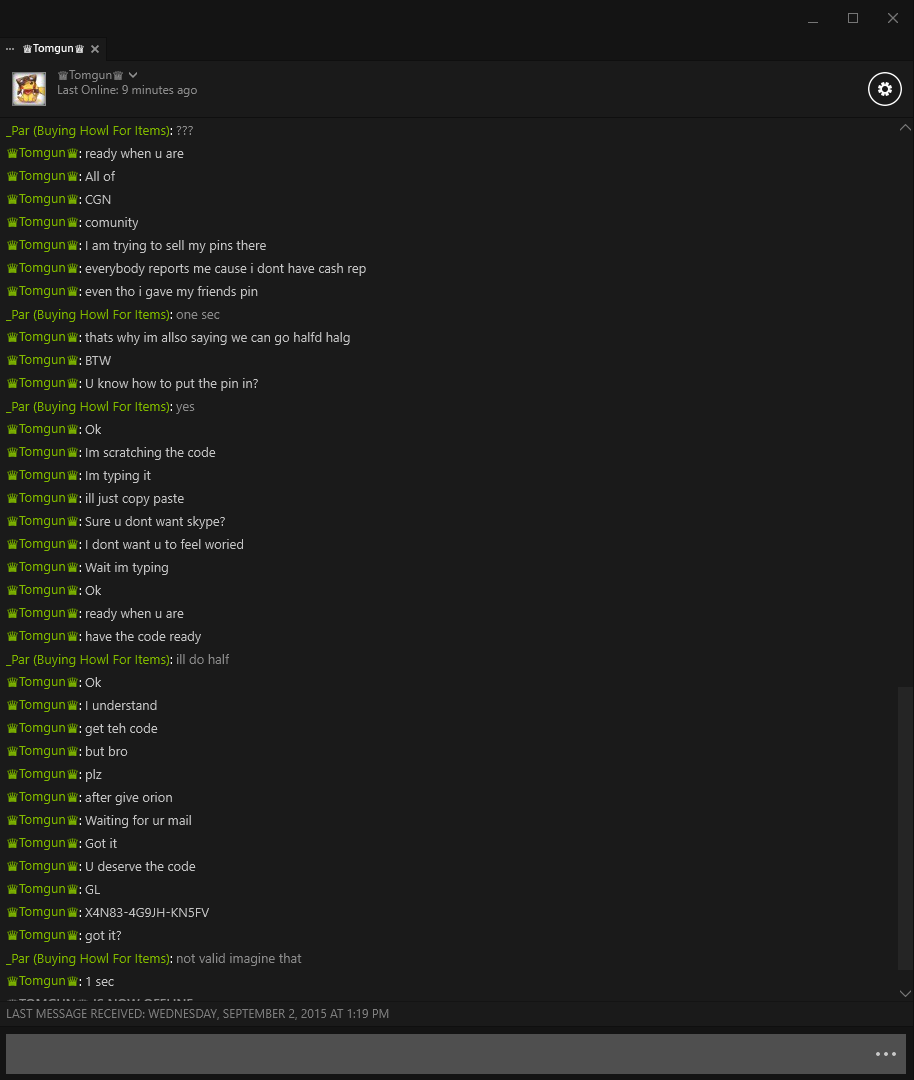
Task: Click the 'Last Online: 9 minutes ago' status
Action: tap(127, 90)
